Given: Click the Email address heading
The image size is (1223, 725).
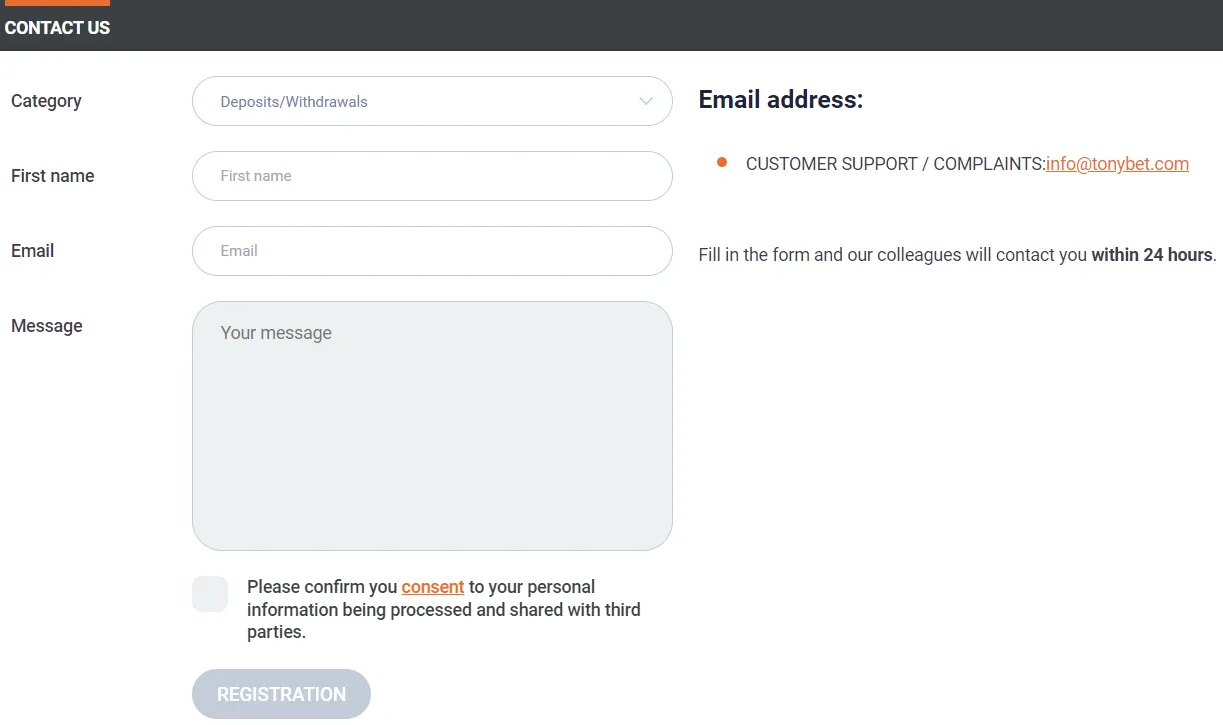Looking at the screenshot, I should pos(780,100).
